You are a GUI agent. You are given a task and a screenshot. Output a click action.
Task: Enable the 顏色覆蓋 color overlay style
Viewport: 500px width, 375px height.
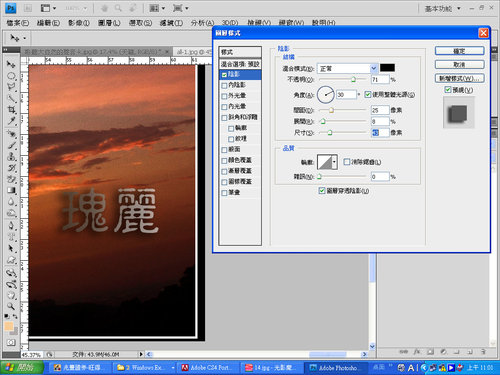pyautogui.click(x=224, y=161)
